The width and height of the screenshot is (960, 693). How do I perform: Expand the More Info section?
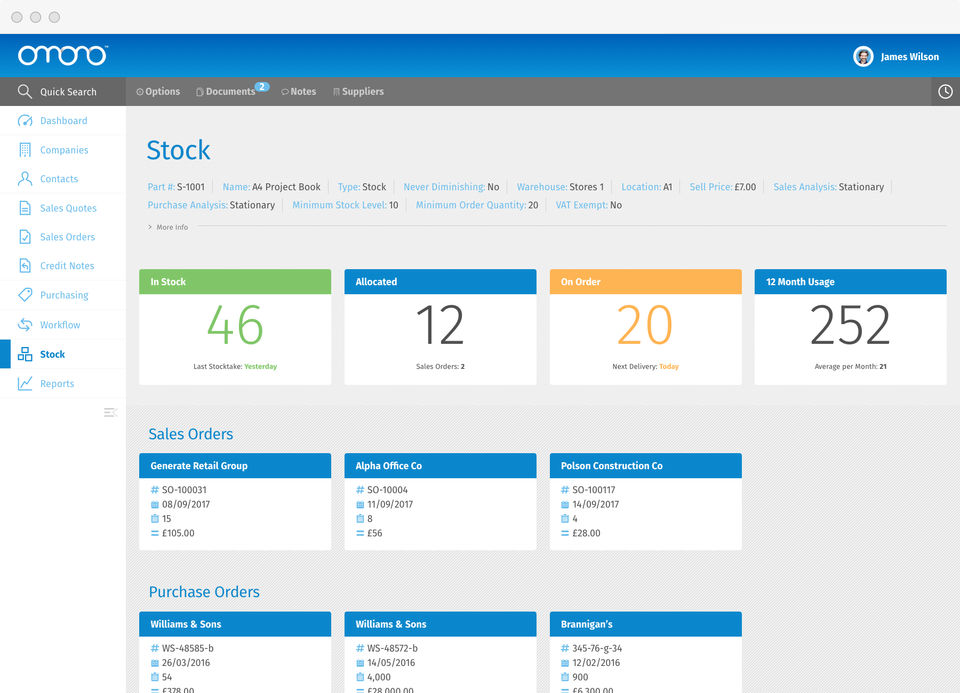[x=168, y=227]
